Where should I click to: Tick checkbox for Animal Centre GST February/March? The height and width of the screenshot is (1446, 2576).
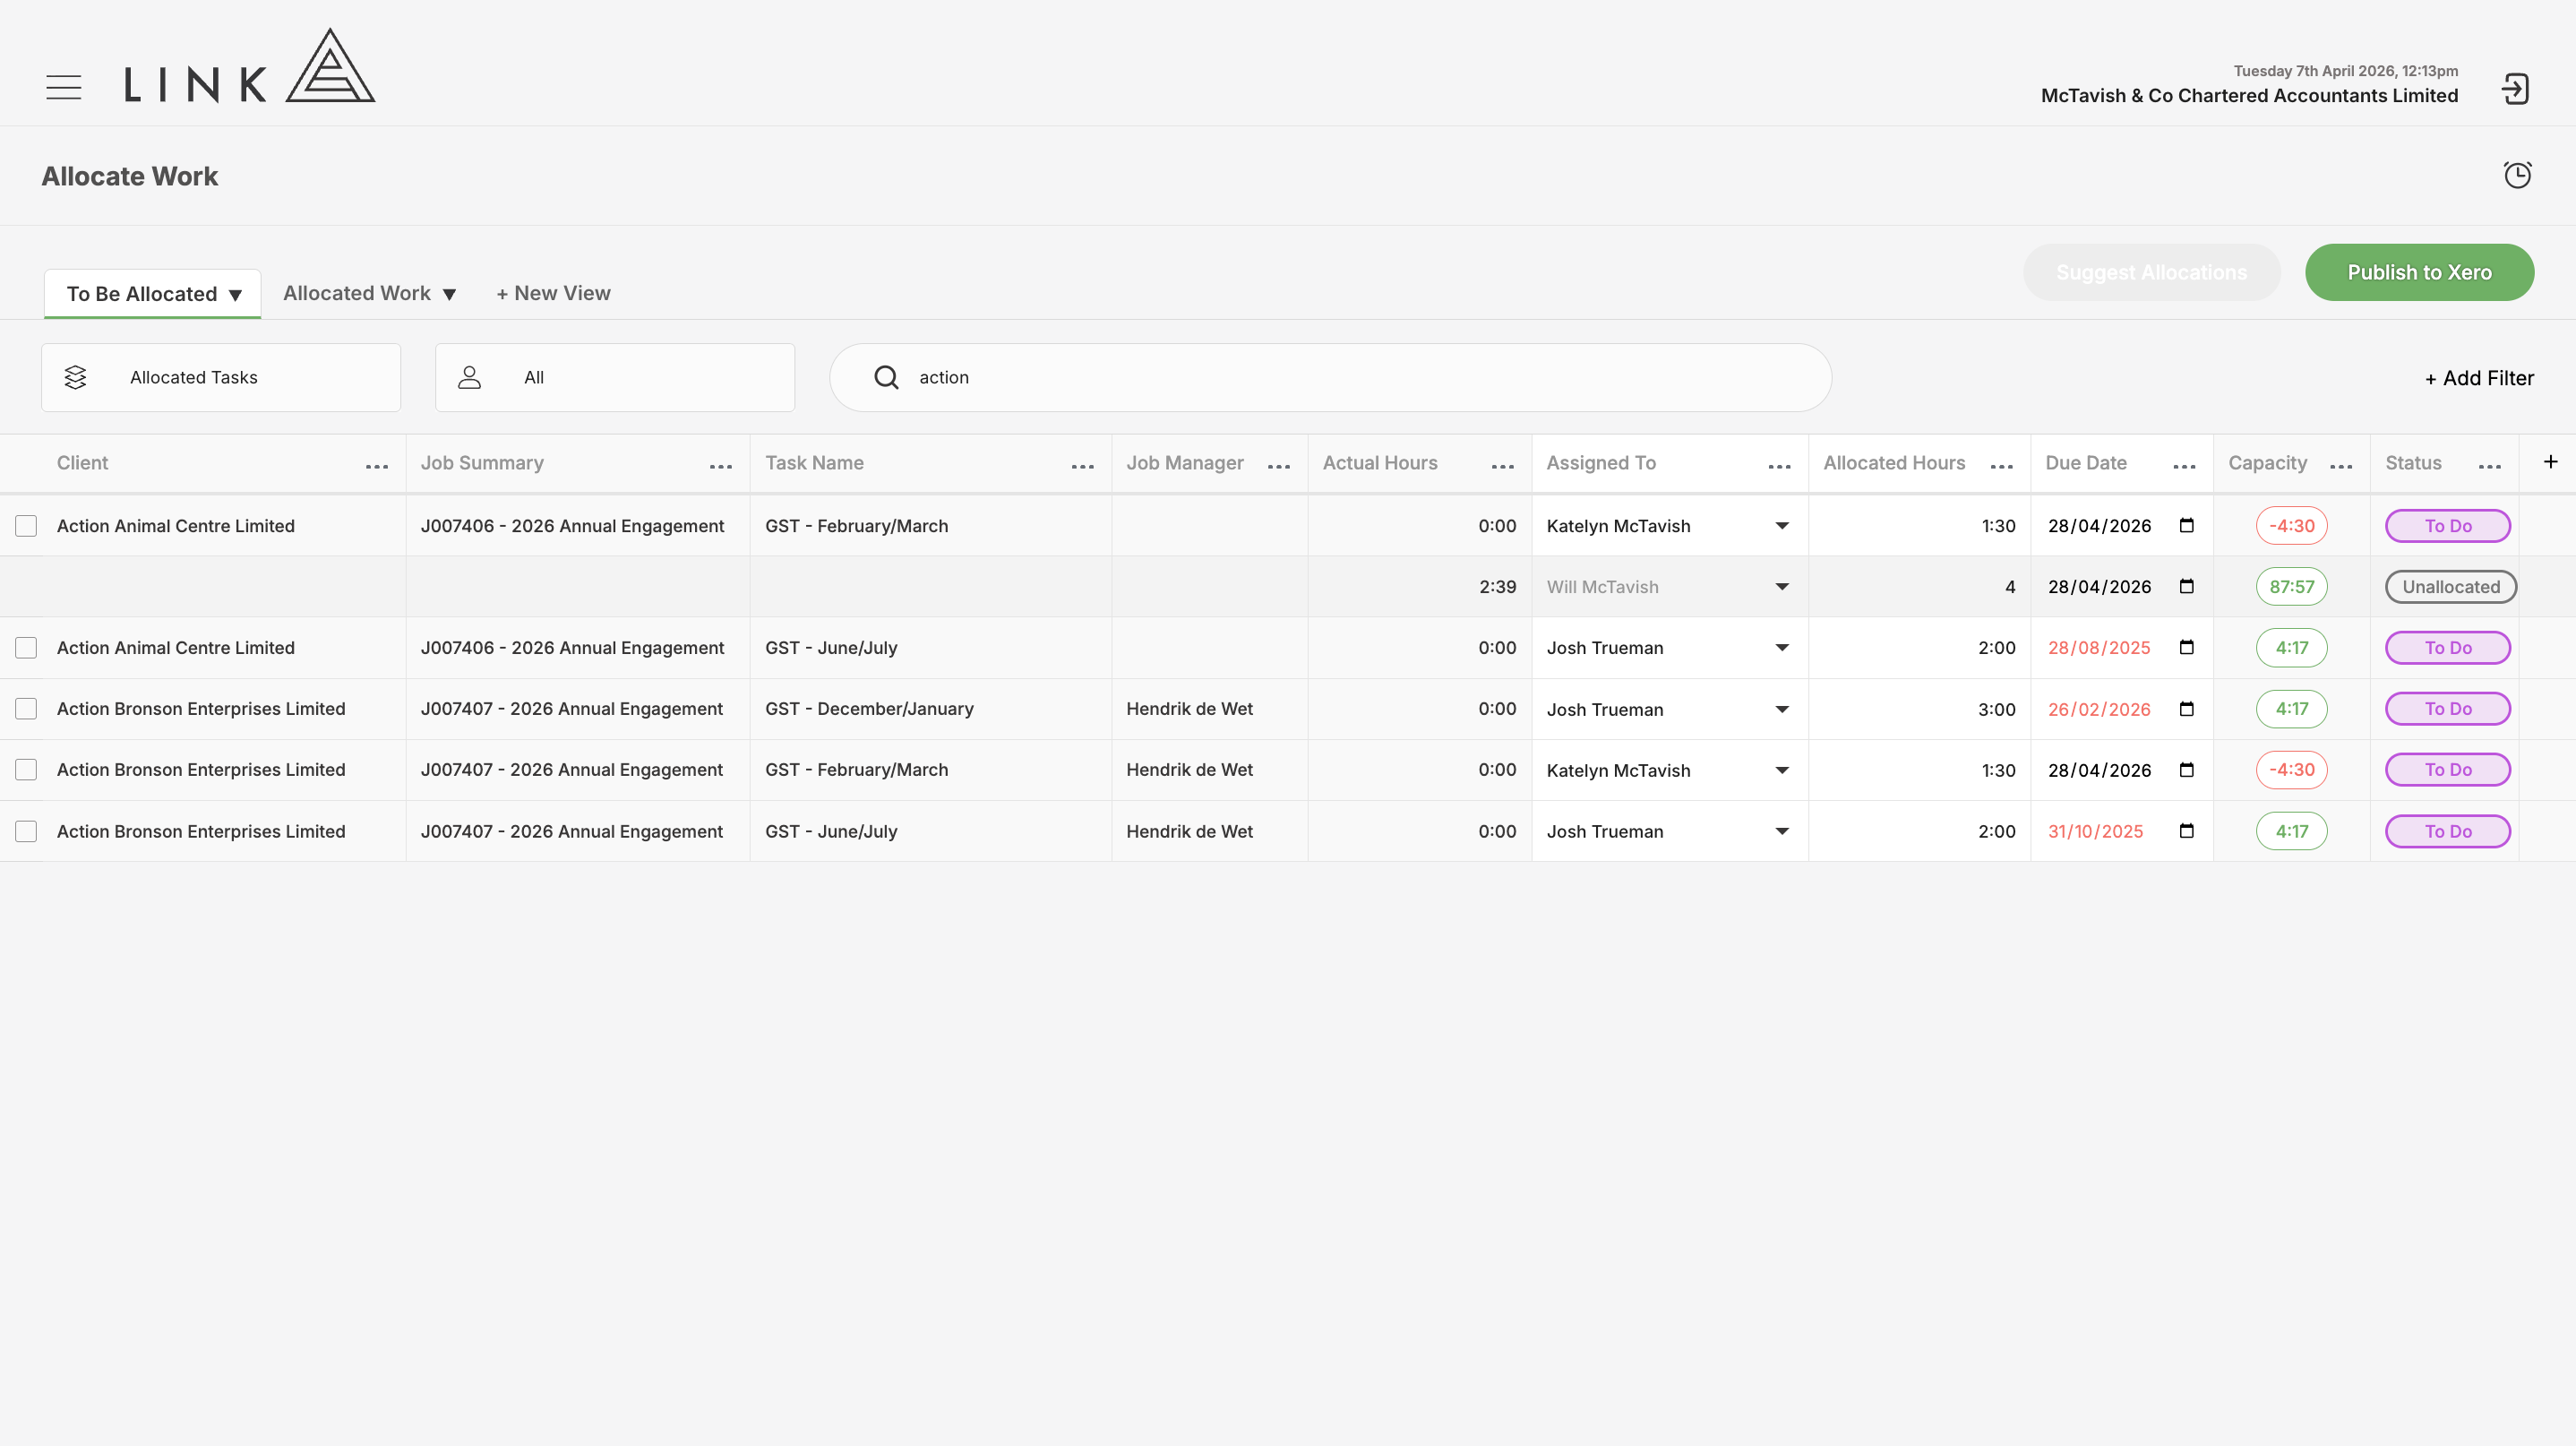(26, 526)
